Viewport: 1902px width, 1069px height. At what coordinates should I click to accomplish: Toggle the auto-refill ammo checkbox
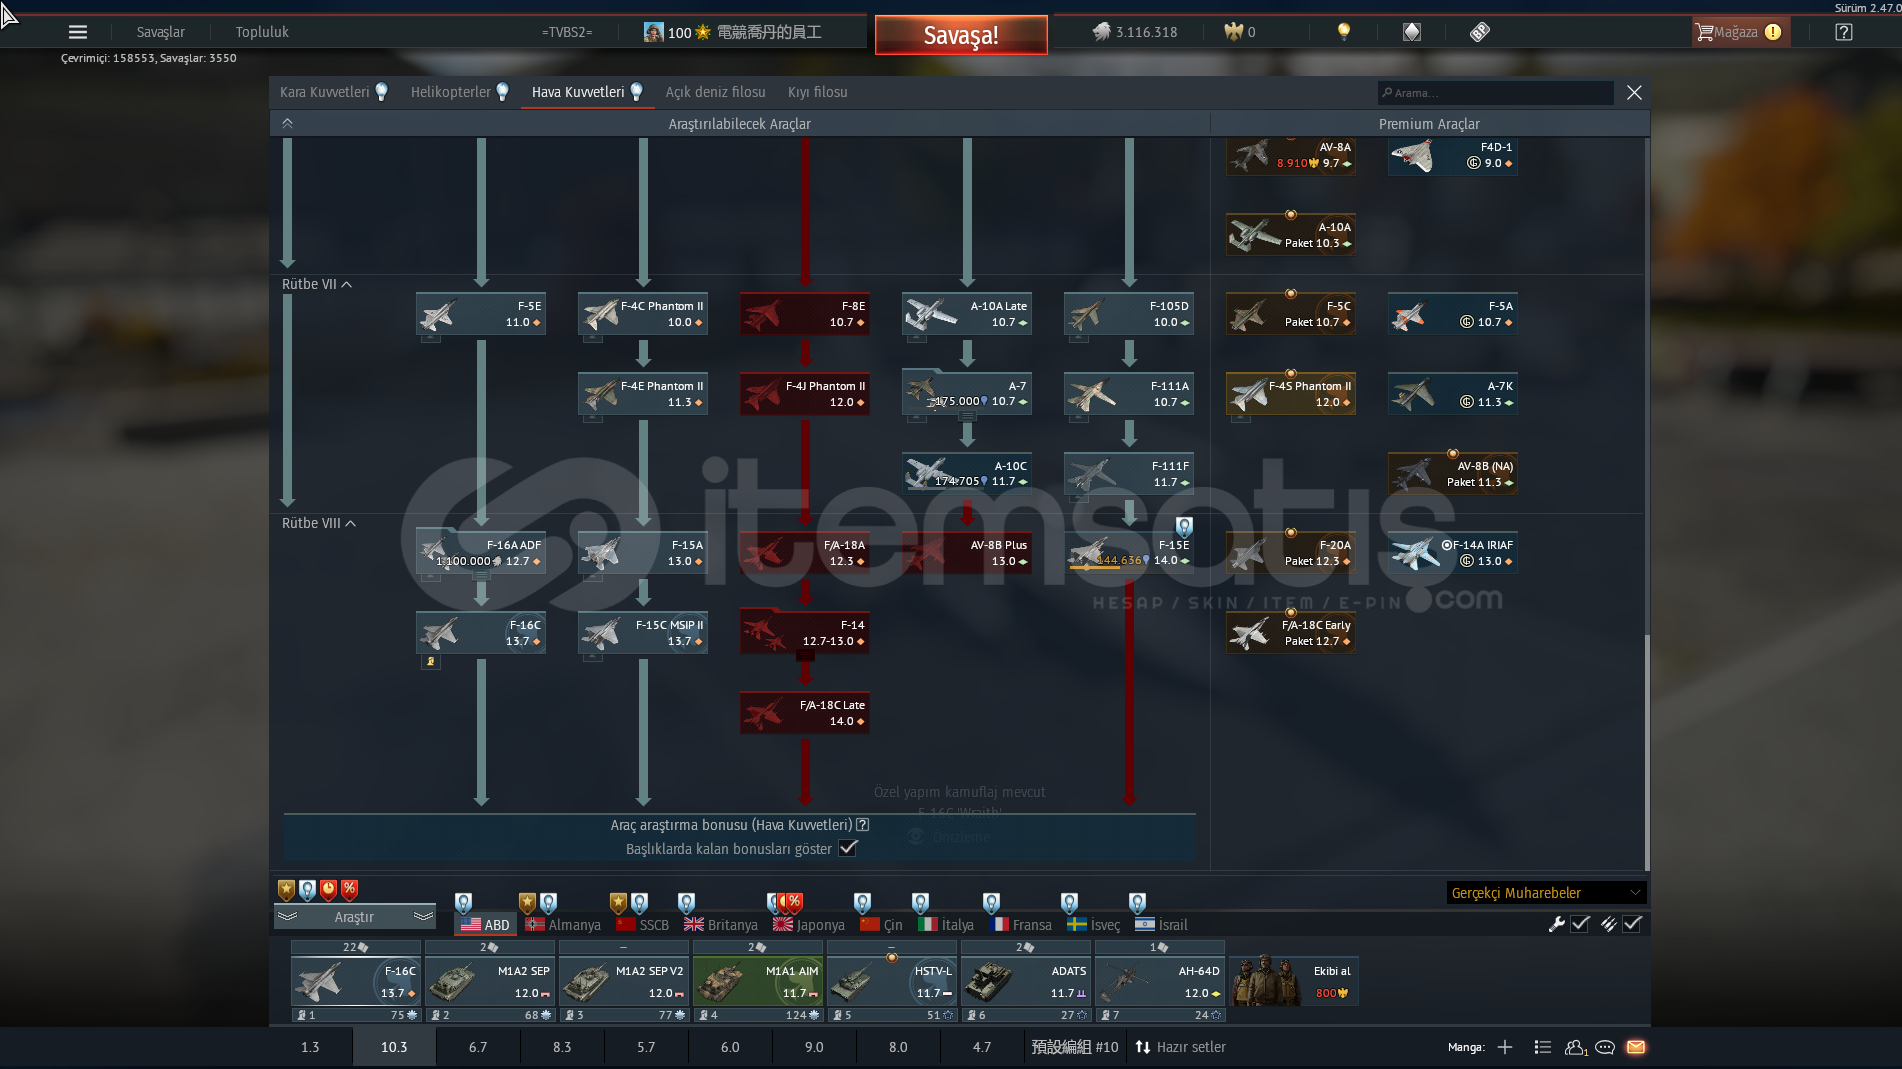click(x=1632, y=924)
